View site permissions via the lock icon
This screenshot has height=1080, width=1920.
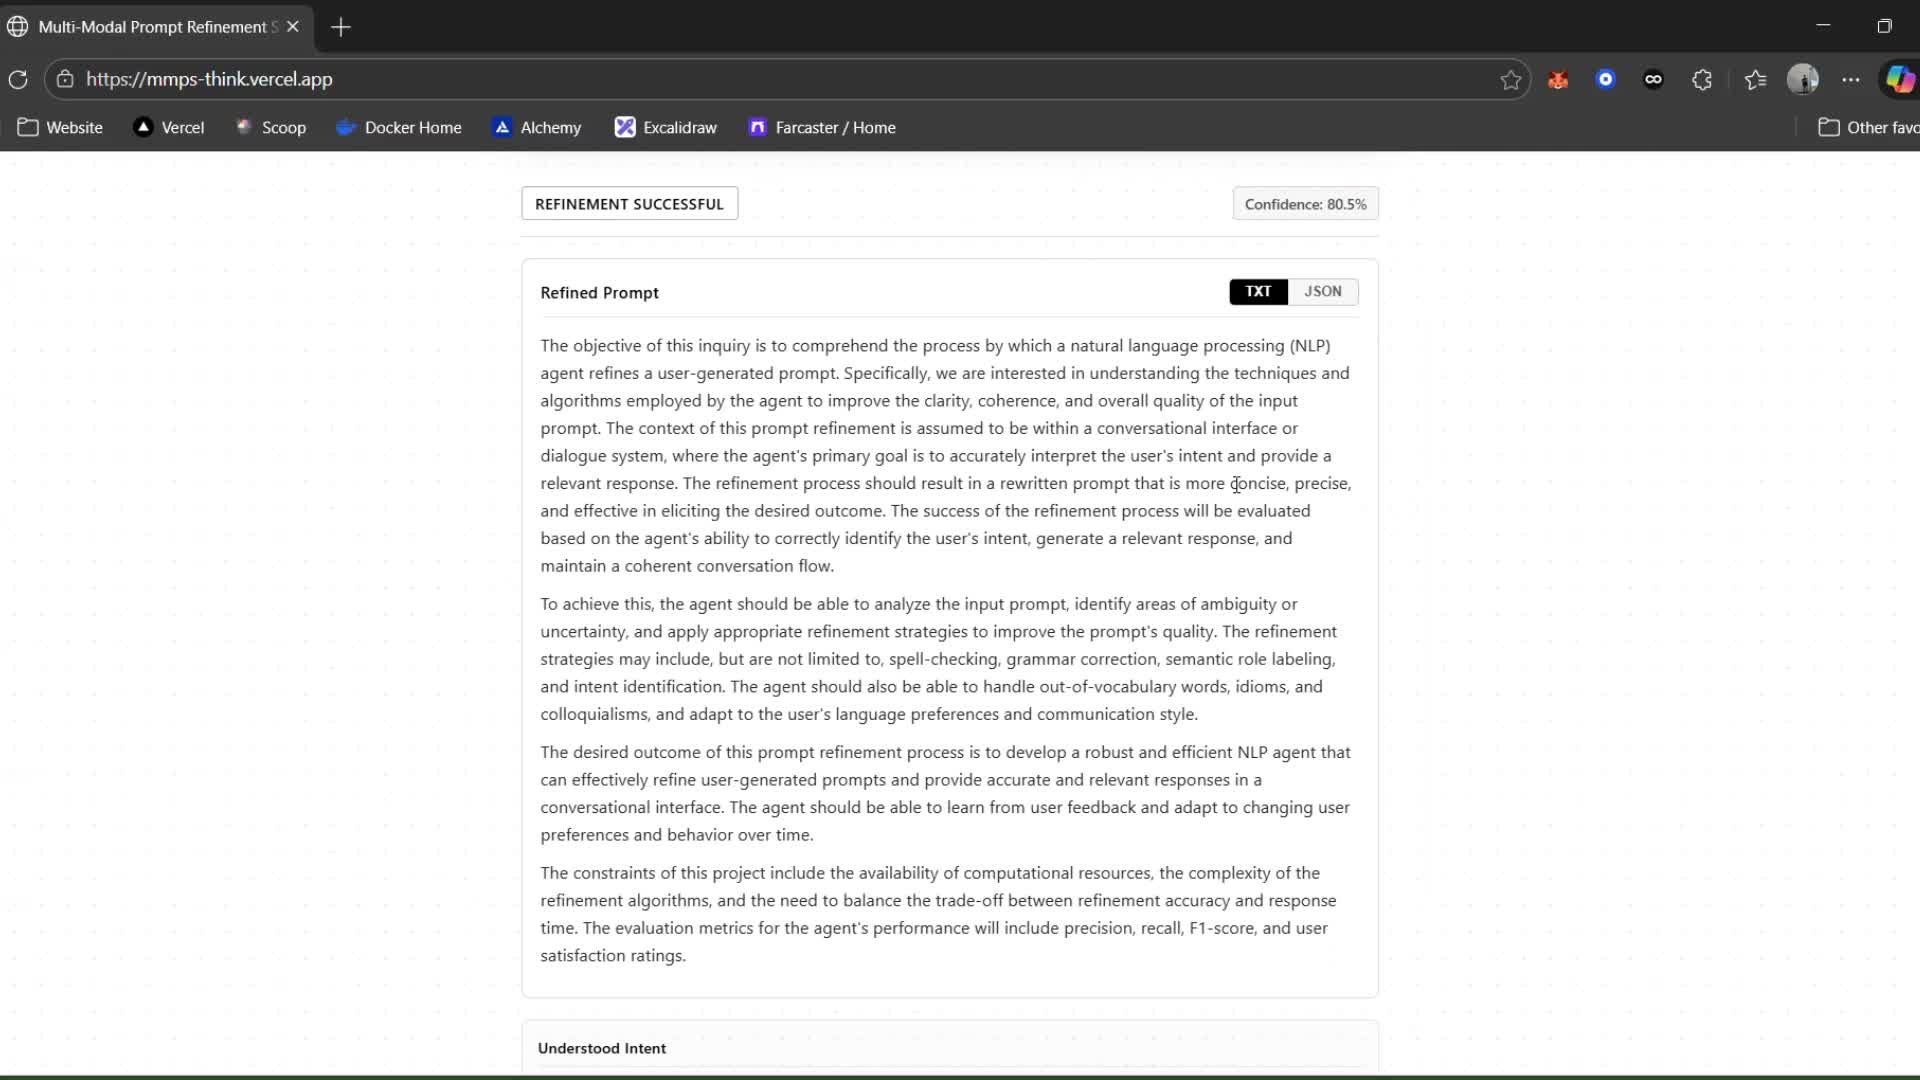coord(65,79)
